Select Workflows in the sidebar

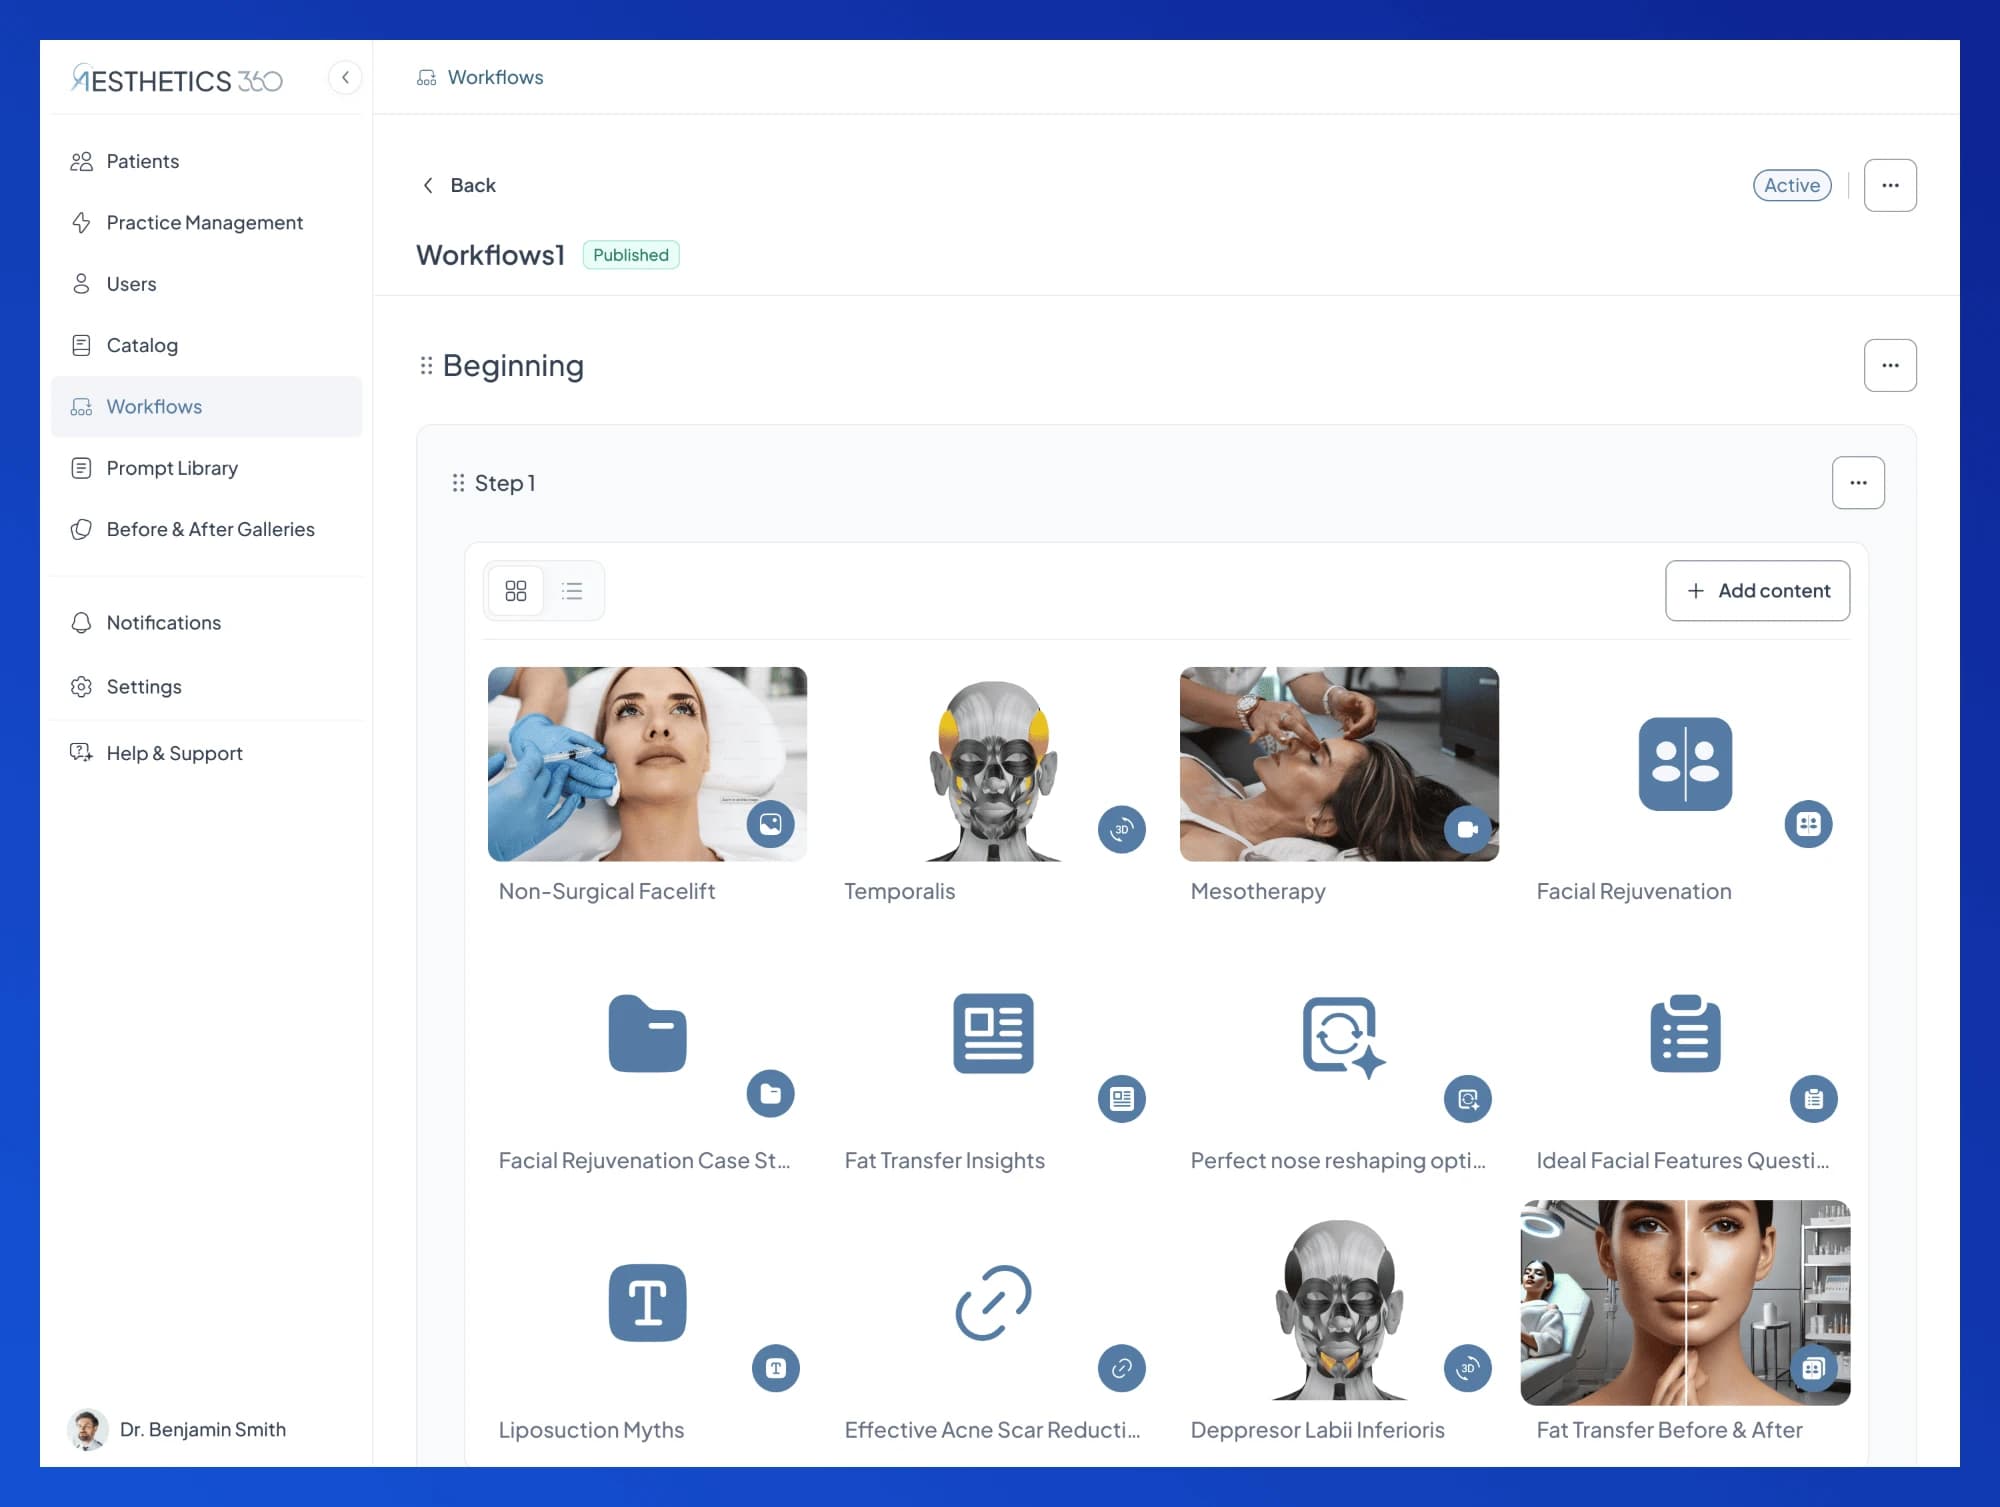pos(206,406)
